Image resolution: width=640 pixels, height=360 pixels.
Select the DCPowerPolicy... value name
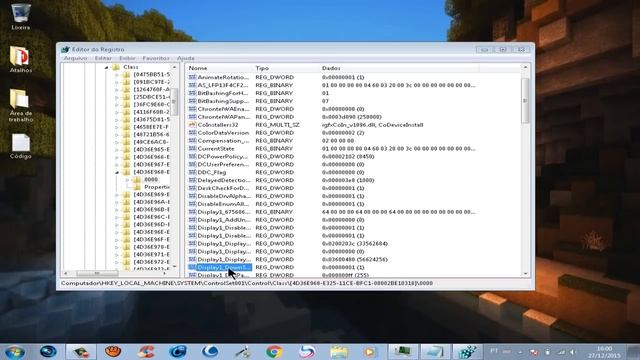pyautogui.click(x=223, y=156)
